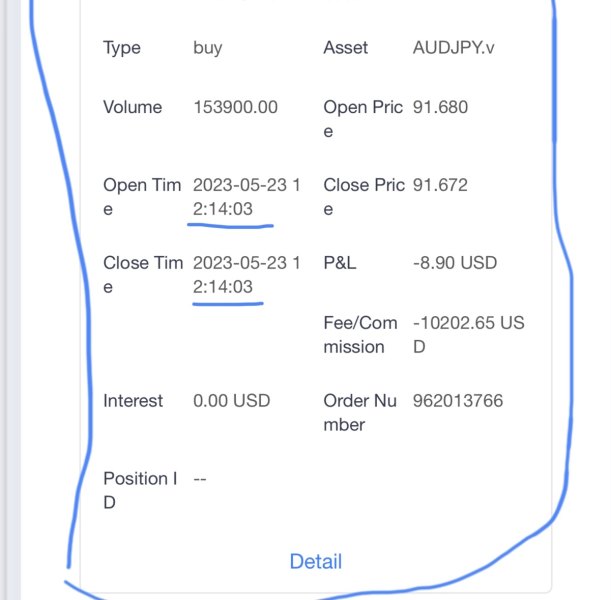The image size is (611, 600).
Task: Click the AUDJPY.v asset value
Action: coord(453,48)
